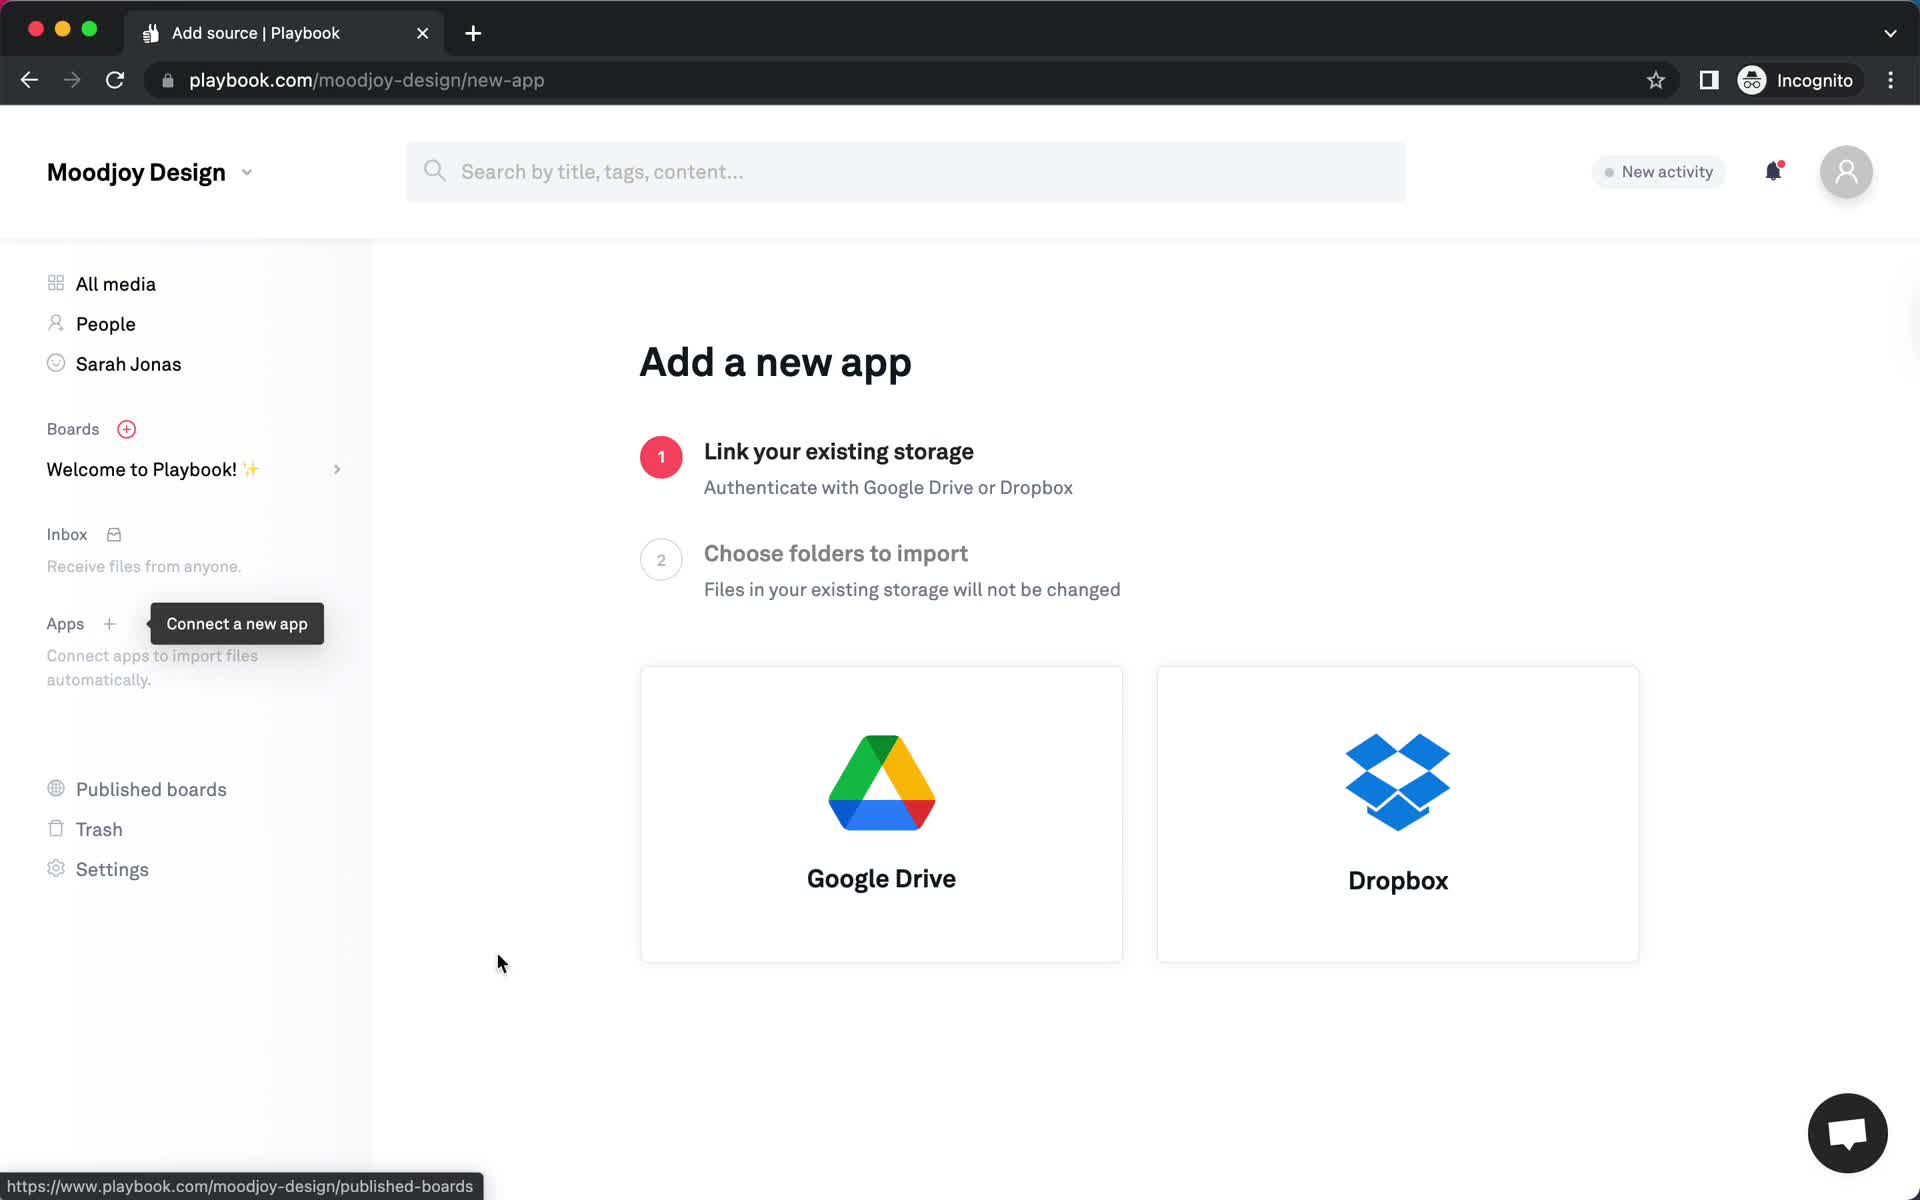Expand the Moodjoy Design workspace dropdown
The height and width of the screenshot is (1200, 1920).
click(x=246, y=171)
